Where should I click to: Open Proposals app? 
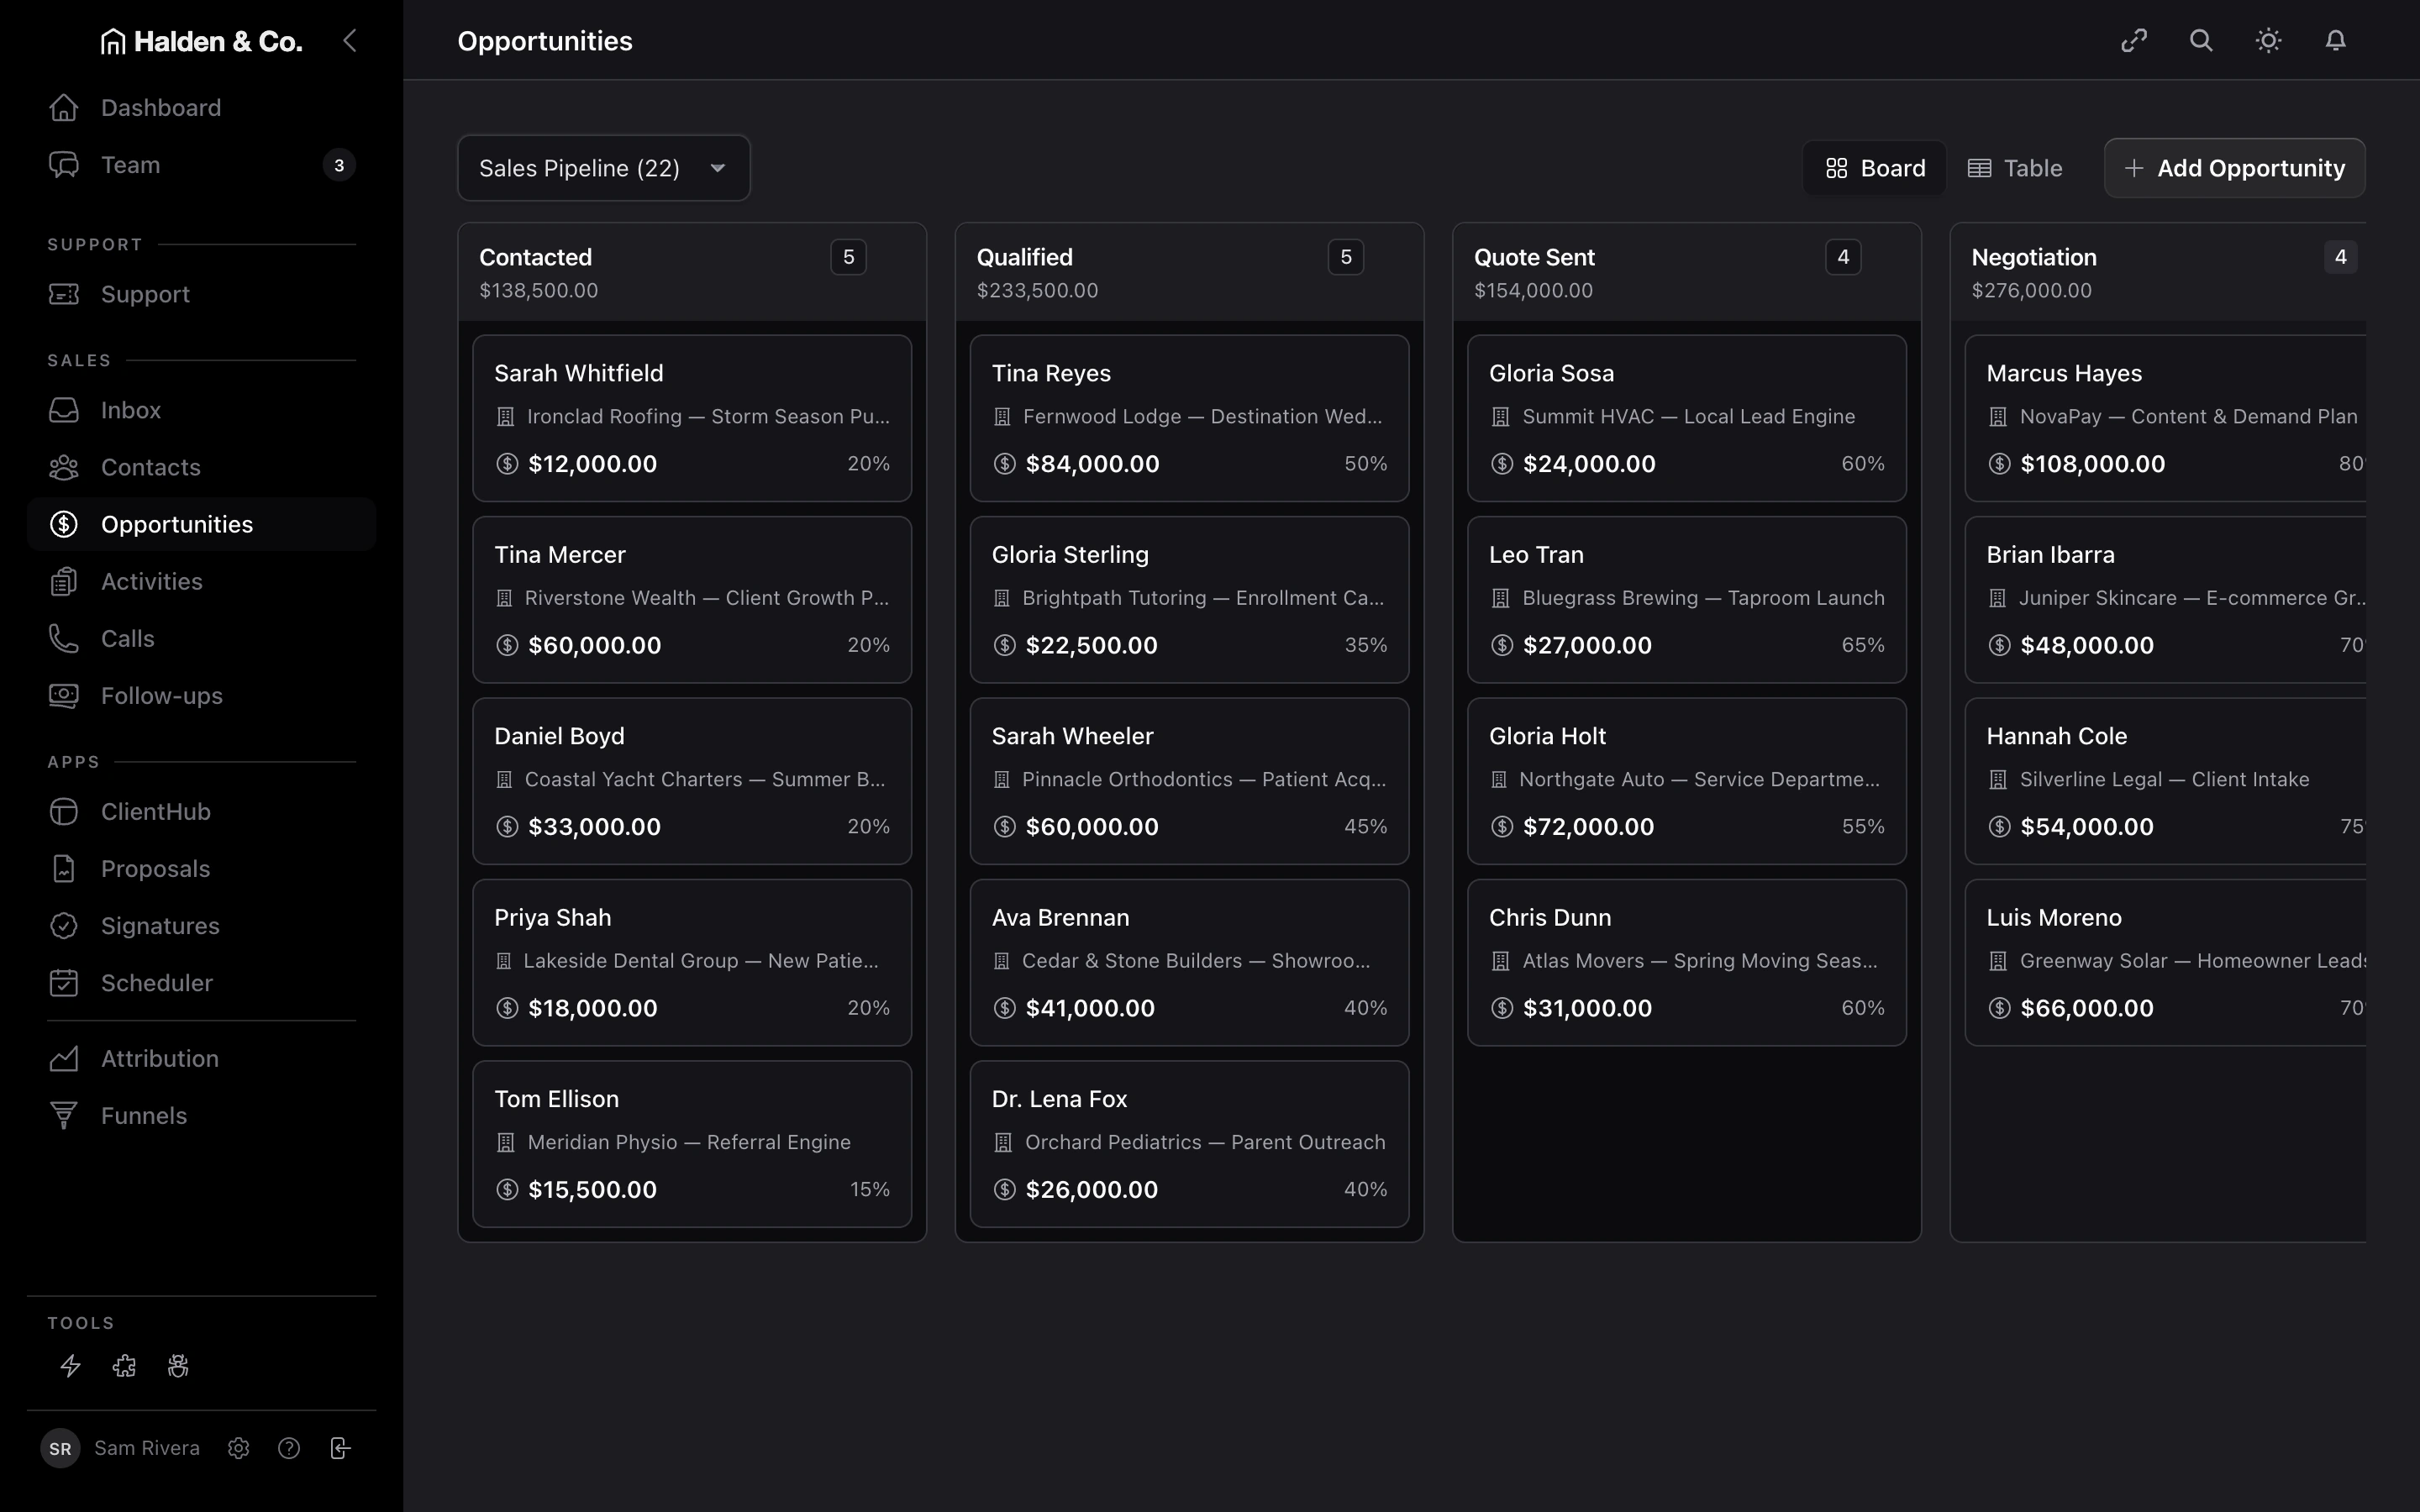tap(202, 869)
